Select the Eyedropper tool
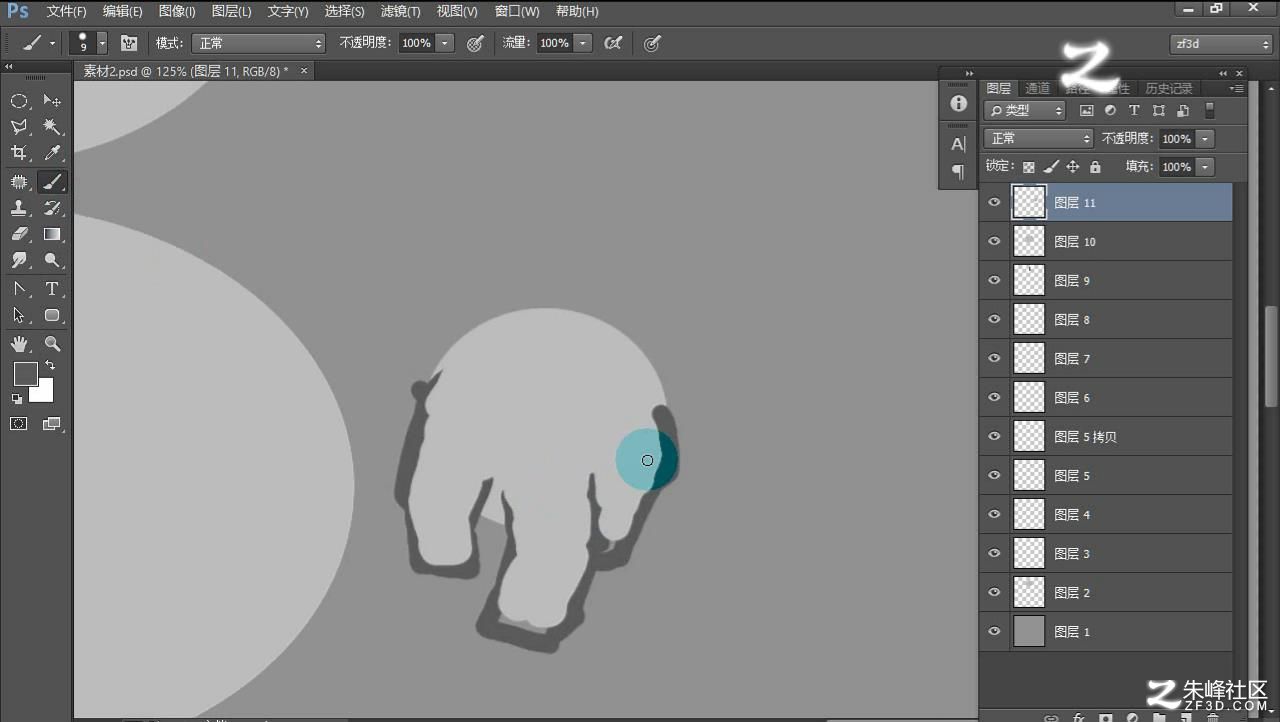The width and height of the screenshot is (1280, 722). (x=52, y=153)
